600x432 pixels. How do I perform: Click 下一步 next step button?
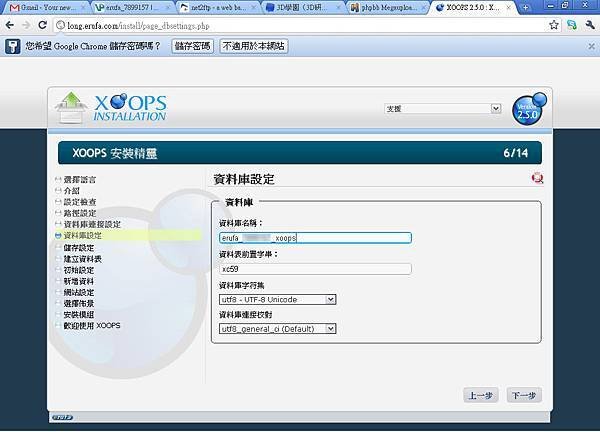click(524, 395)
